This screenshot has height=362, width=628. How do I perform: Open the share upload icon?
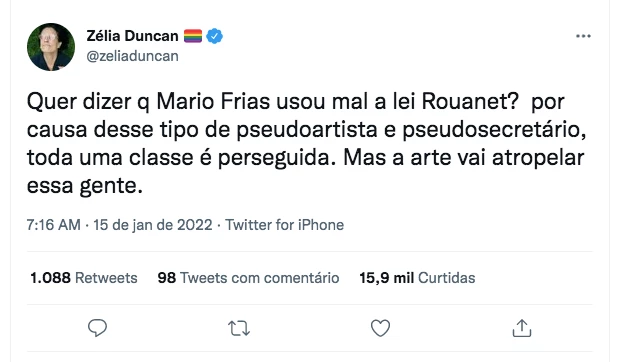(521, 328)
